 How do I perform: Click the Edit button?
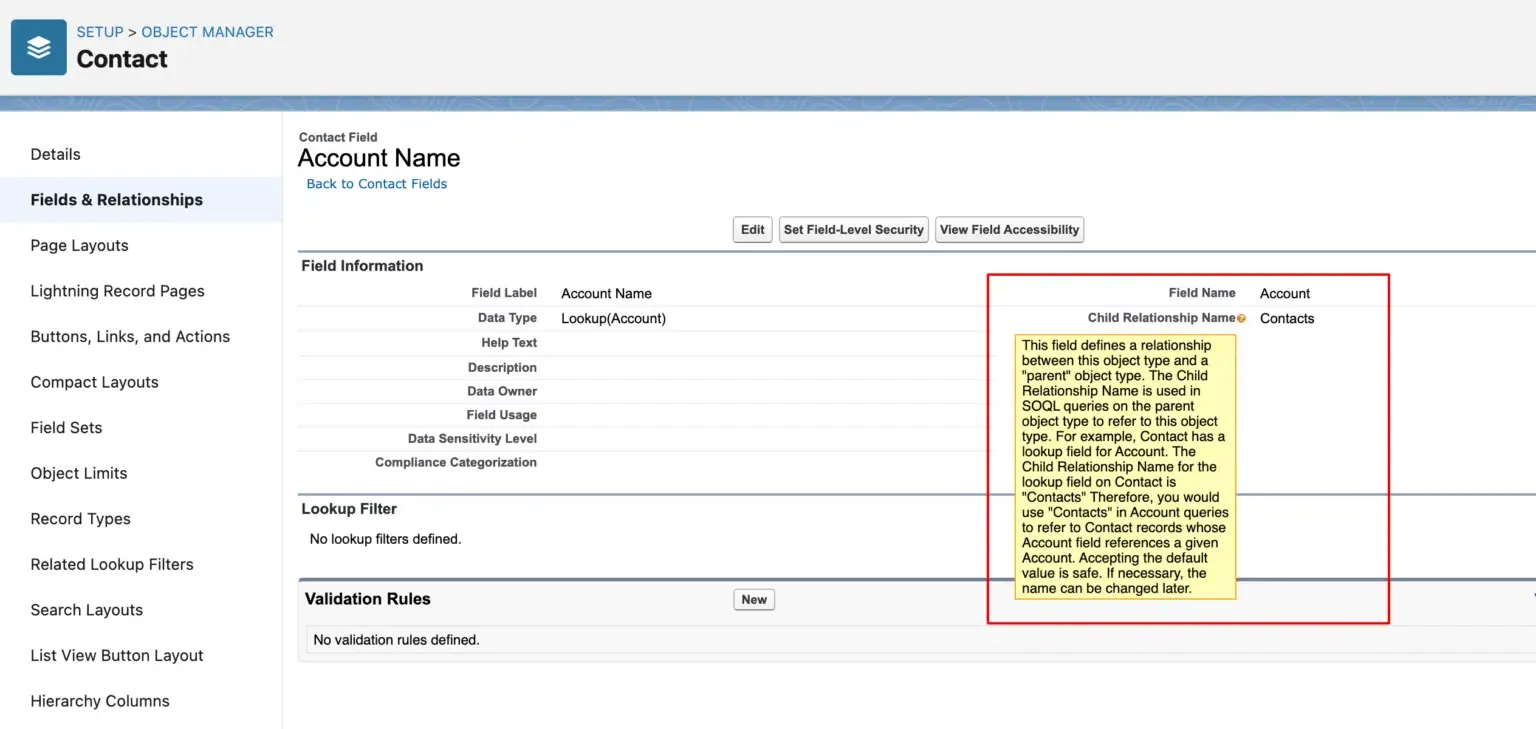click(x=753, y=230)
